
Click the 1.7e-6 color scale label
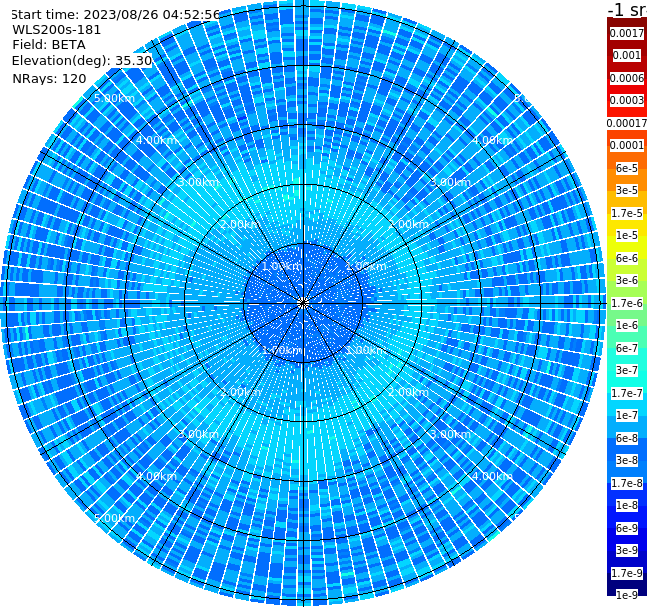[627, 303]
